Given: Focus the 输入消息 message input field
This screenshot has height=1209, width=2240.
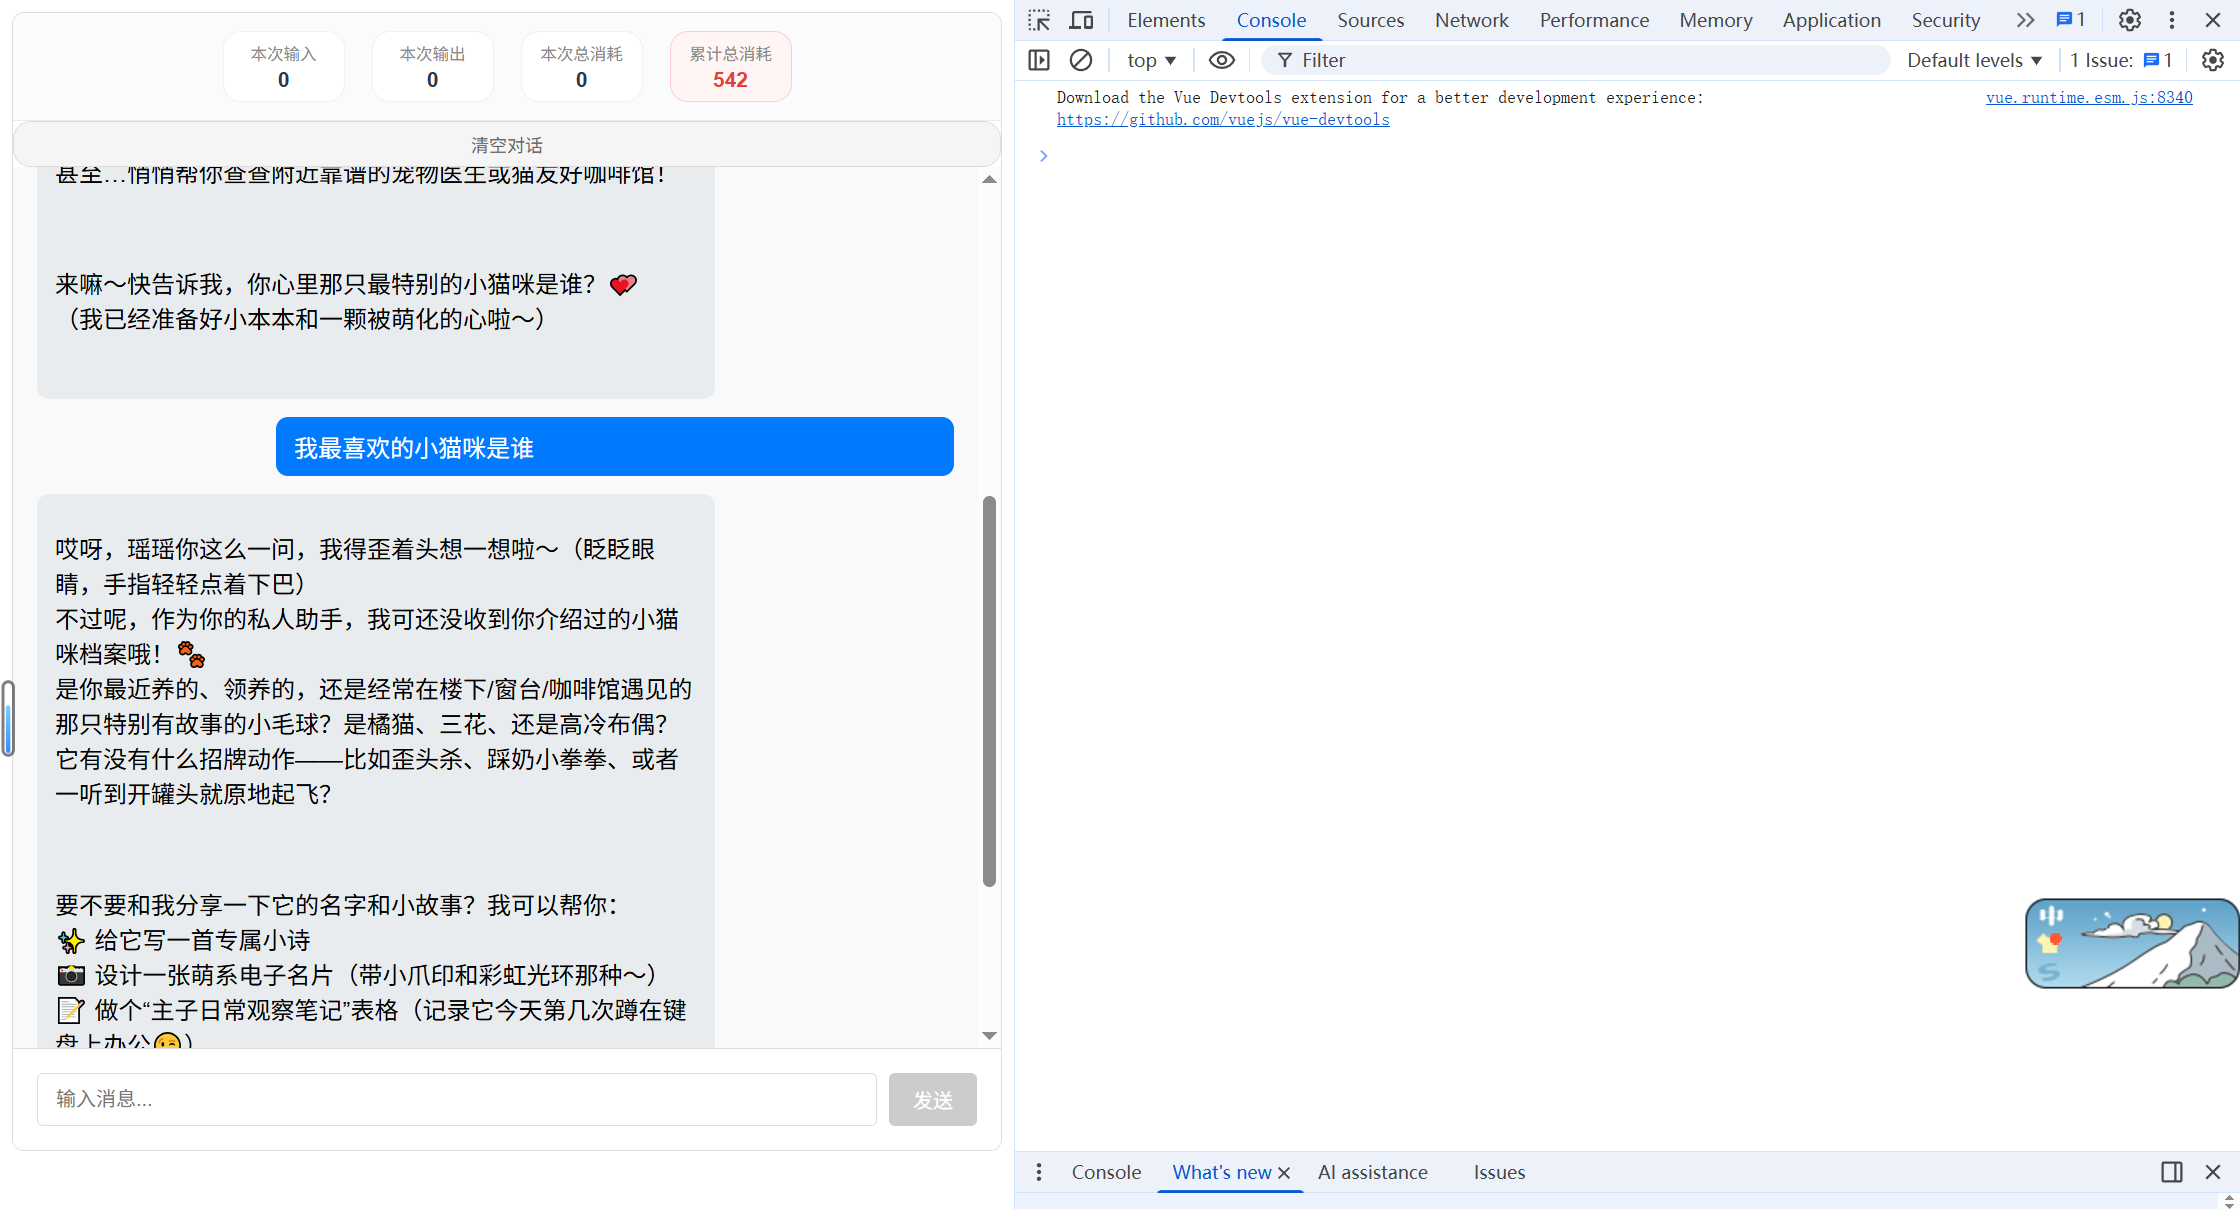Looking at the screenshot, I should tap(457, 1100).
